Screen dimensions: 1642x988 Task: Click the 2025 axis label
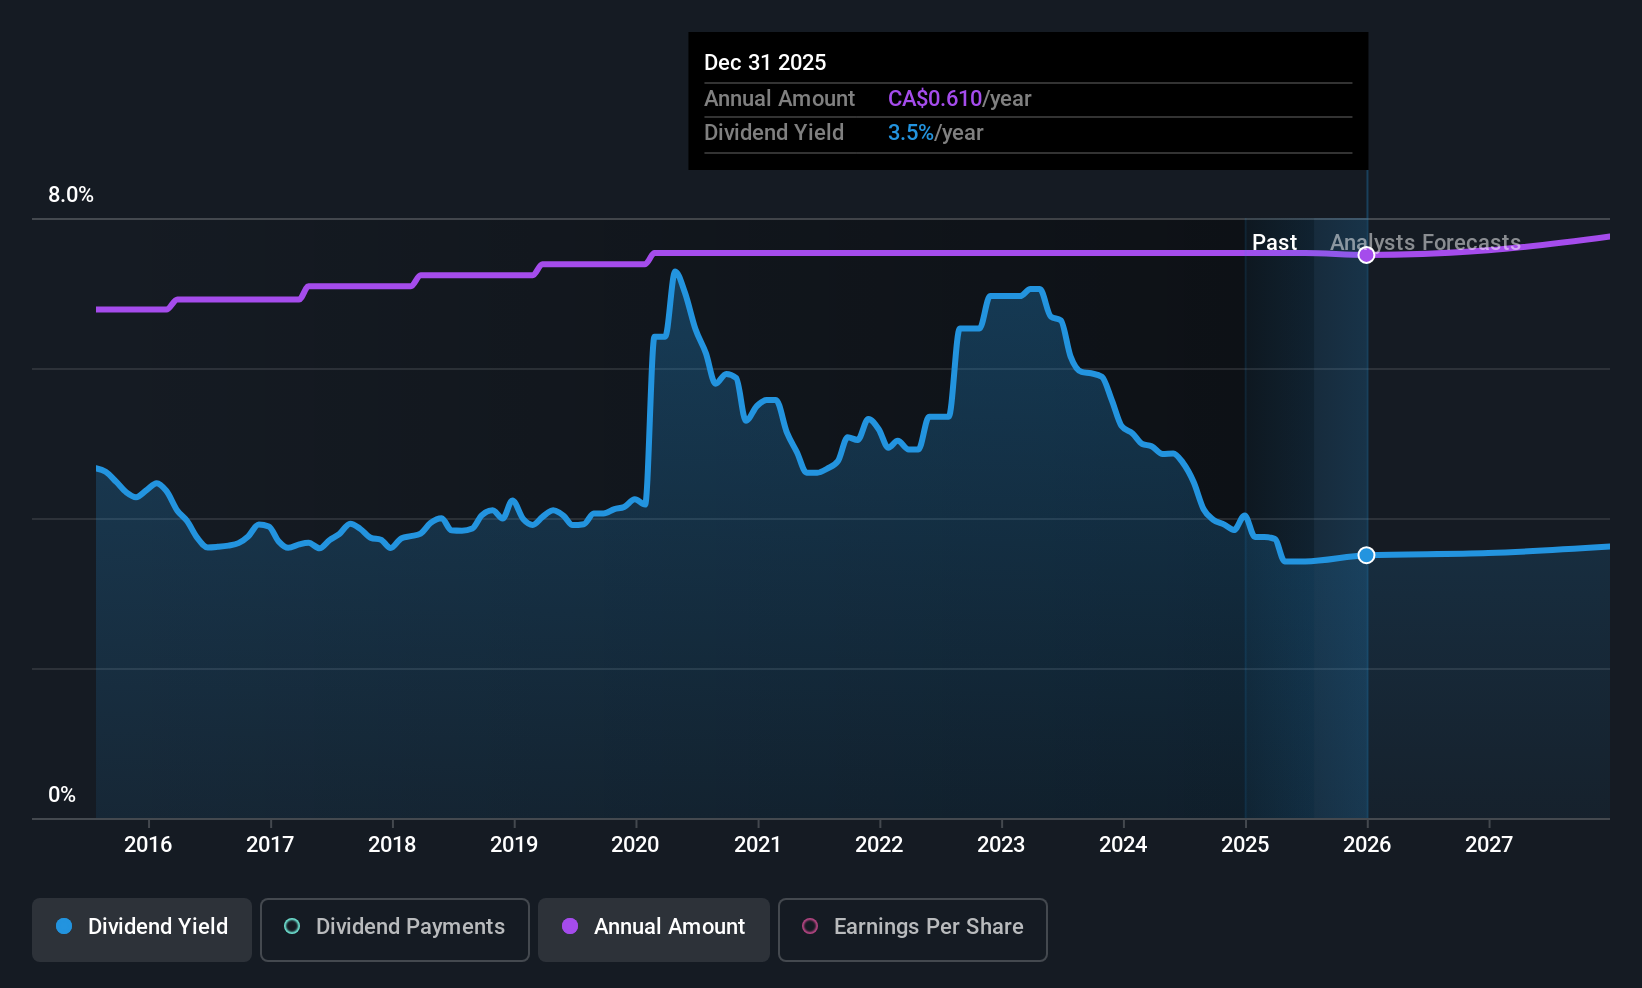(1245, 844)
